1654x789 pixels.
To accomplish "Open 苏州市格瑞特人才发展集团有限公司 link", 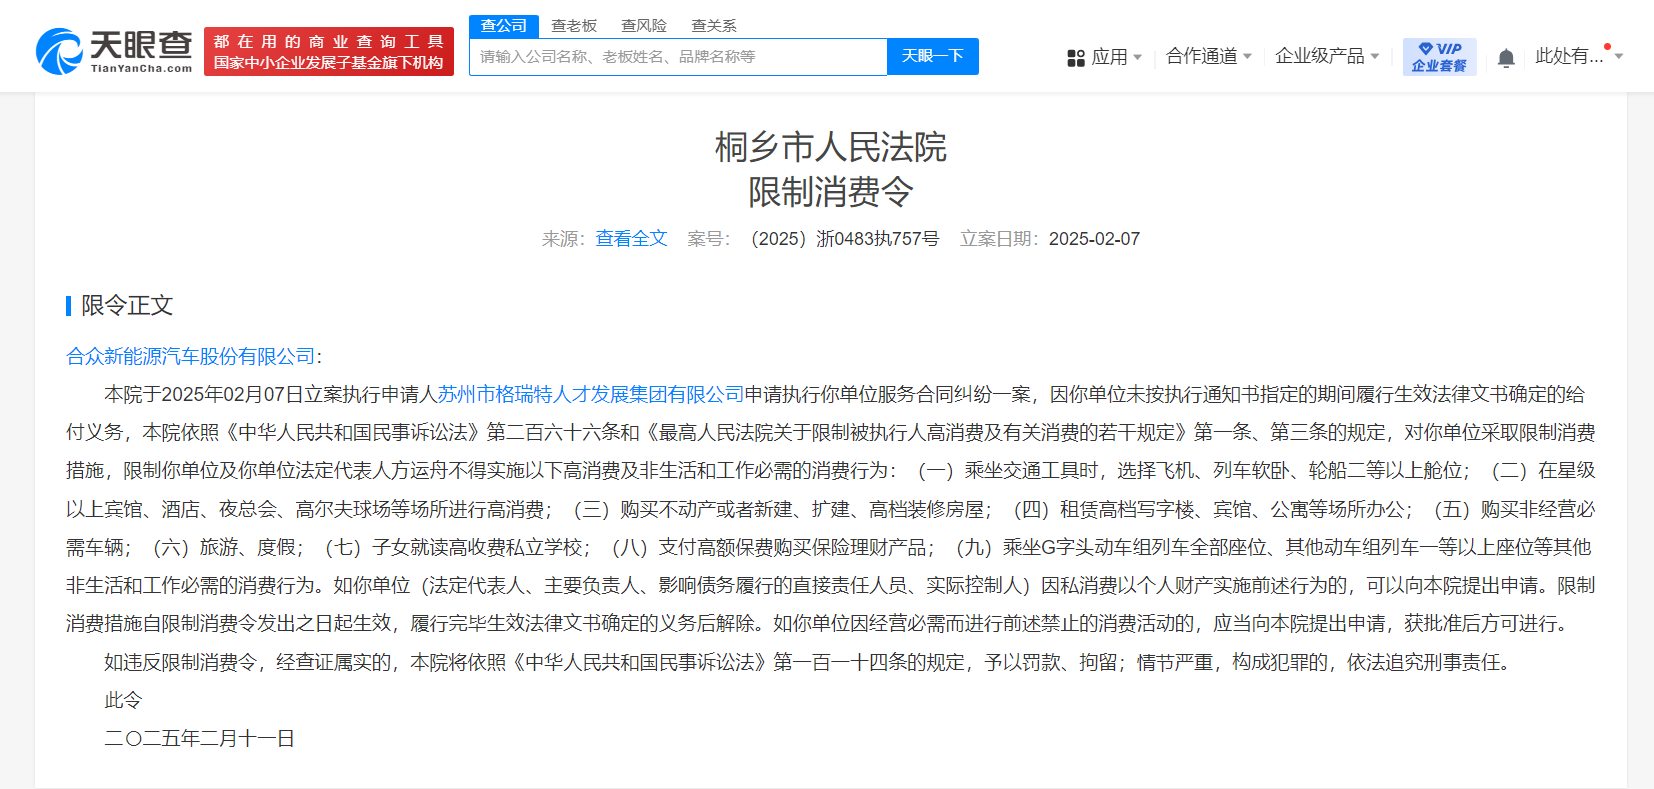I will click(x=591, y=395).
